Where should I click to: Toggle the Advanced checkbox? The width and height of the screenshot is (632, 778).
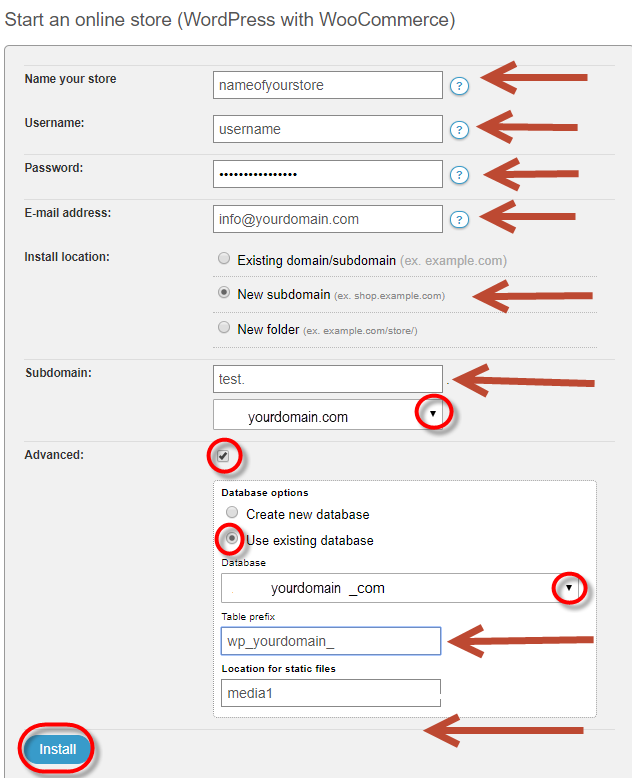click(223, 455)
